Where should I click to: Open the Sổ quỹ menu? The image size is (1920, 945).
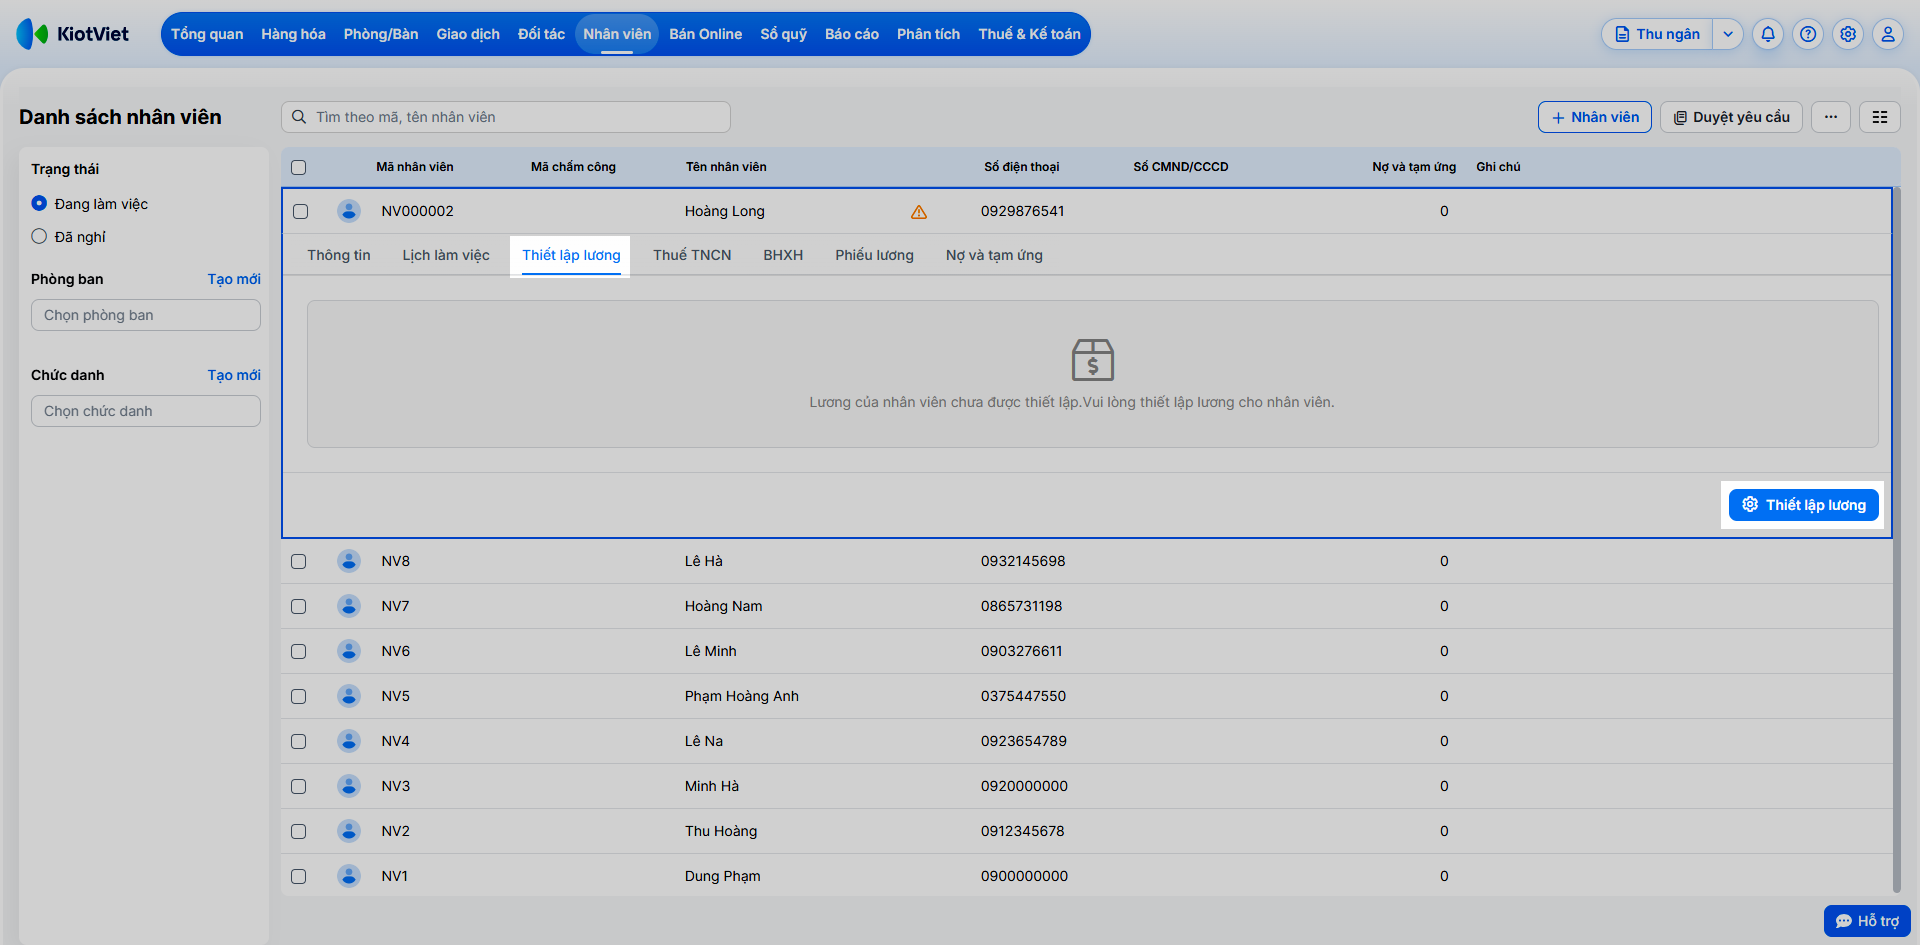pyautogui.click(x=783, y=34)
